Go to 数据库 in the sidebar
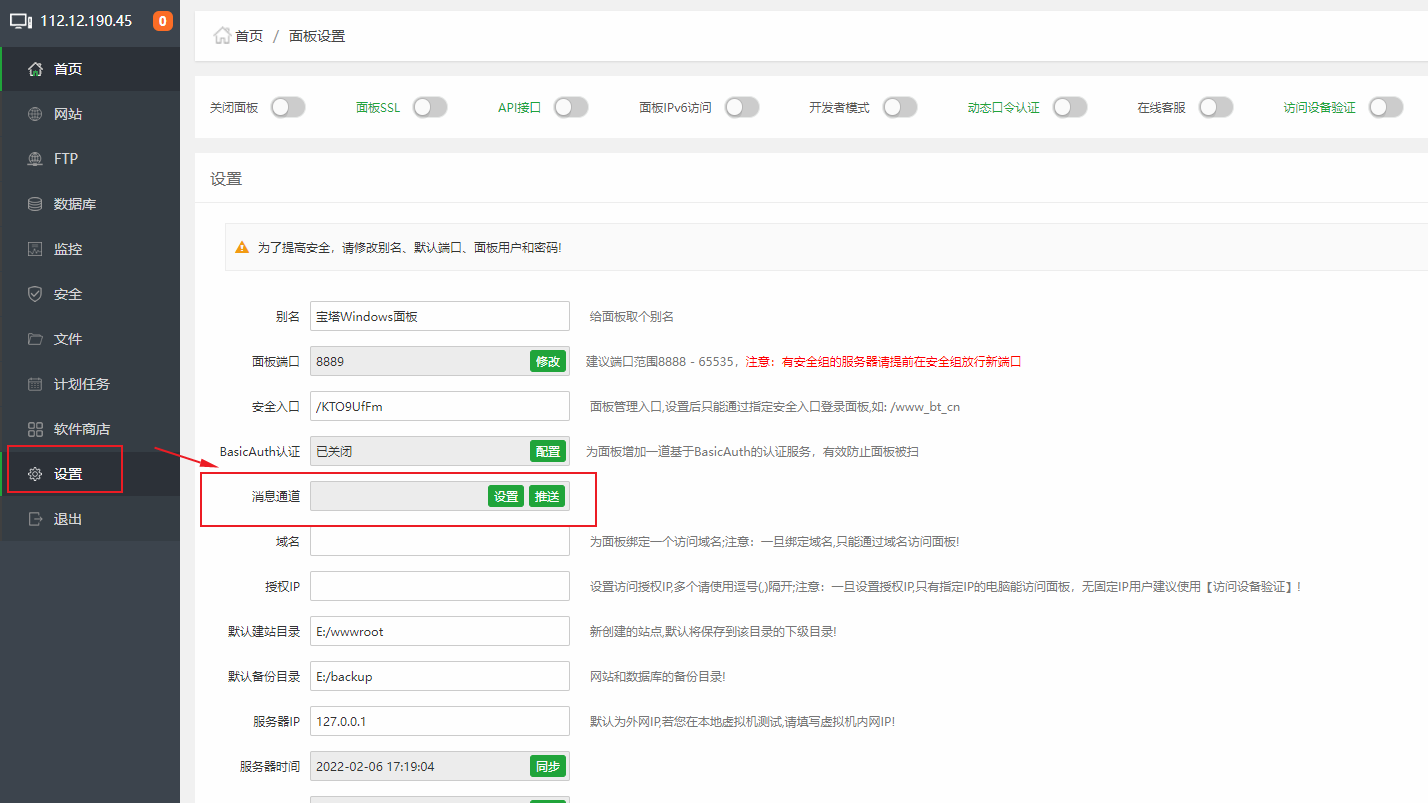 pos(90,204)
